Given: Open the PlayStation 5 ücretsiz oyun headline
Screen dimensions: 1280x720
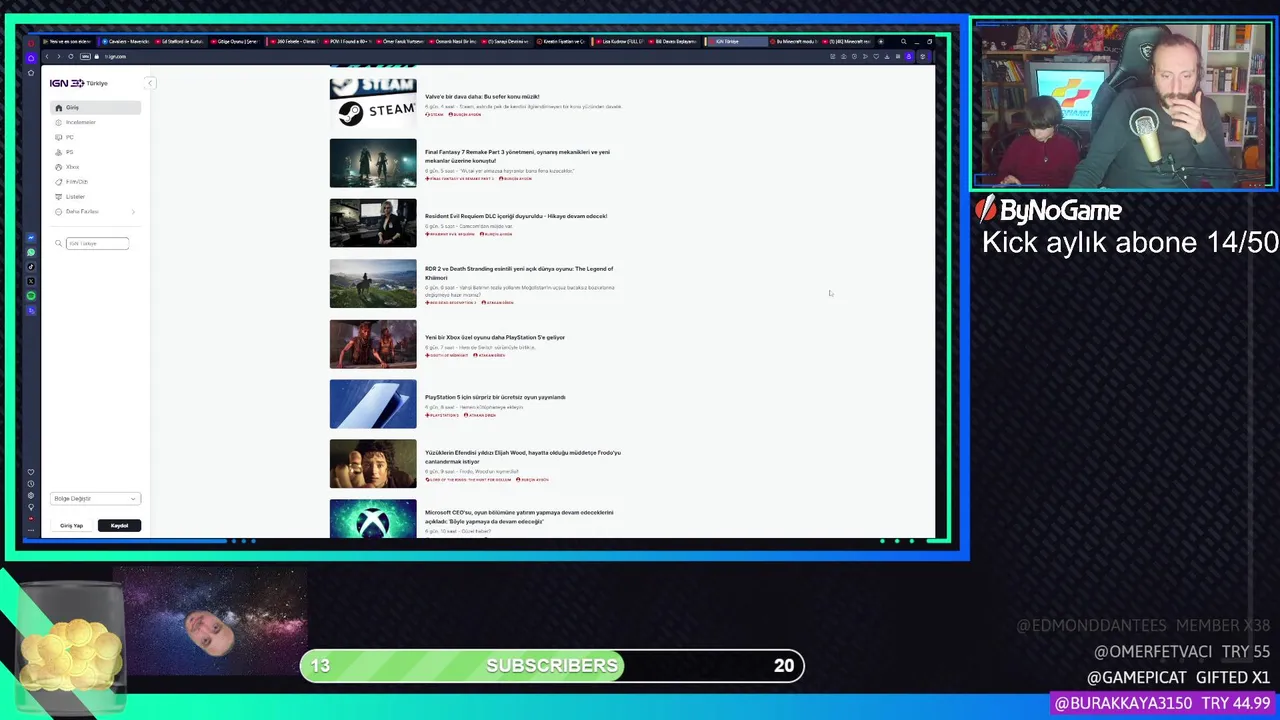Looking at the screenshot, I should tap(495, 397).
